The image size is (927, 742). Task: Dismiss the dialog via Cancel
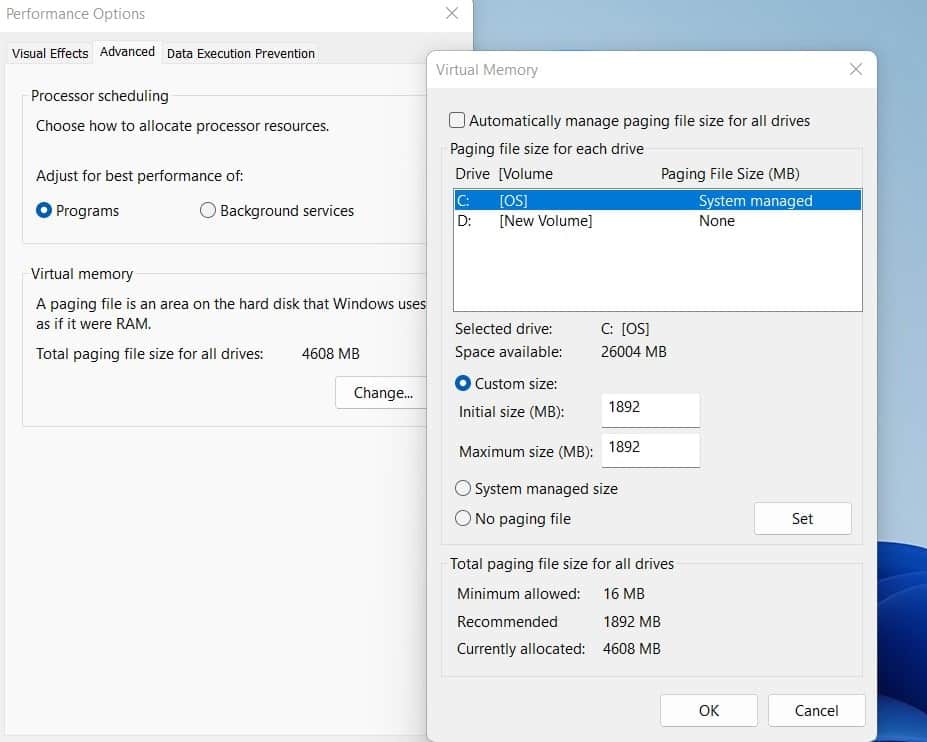pos(816,710)
